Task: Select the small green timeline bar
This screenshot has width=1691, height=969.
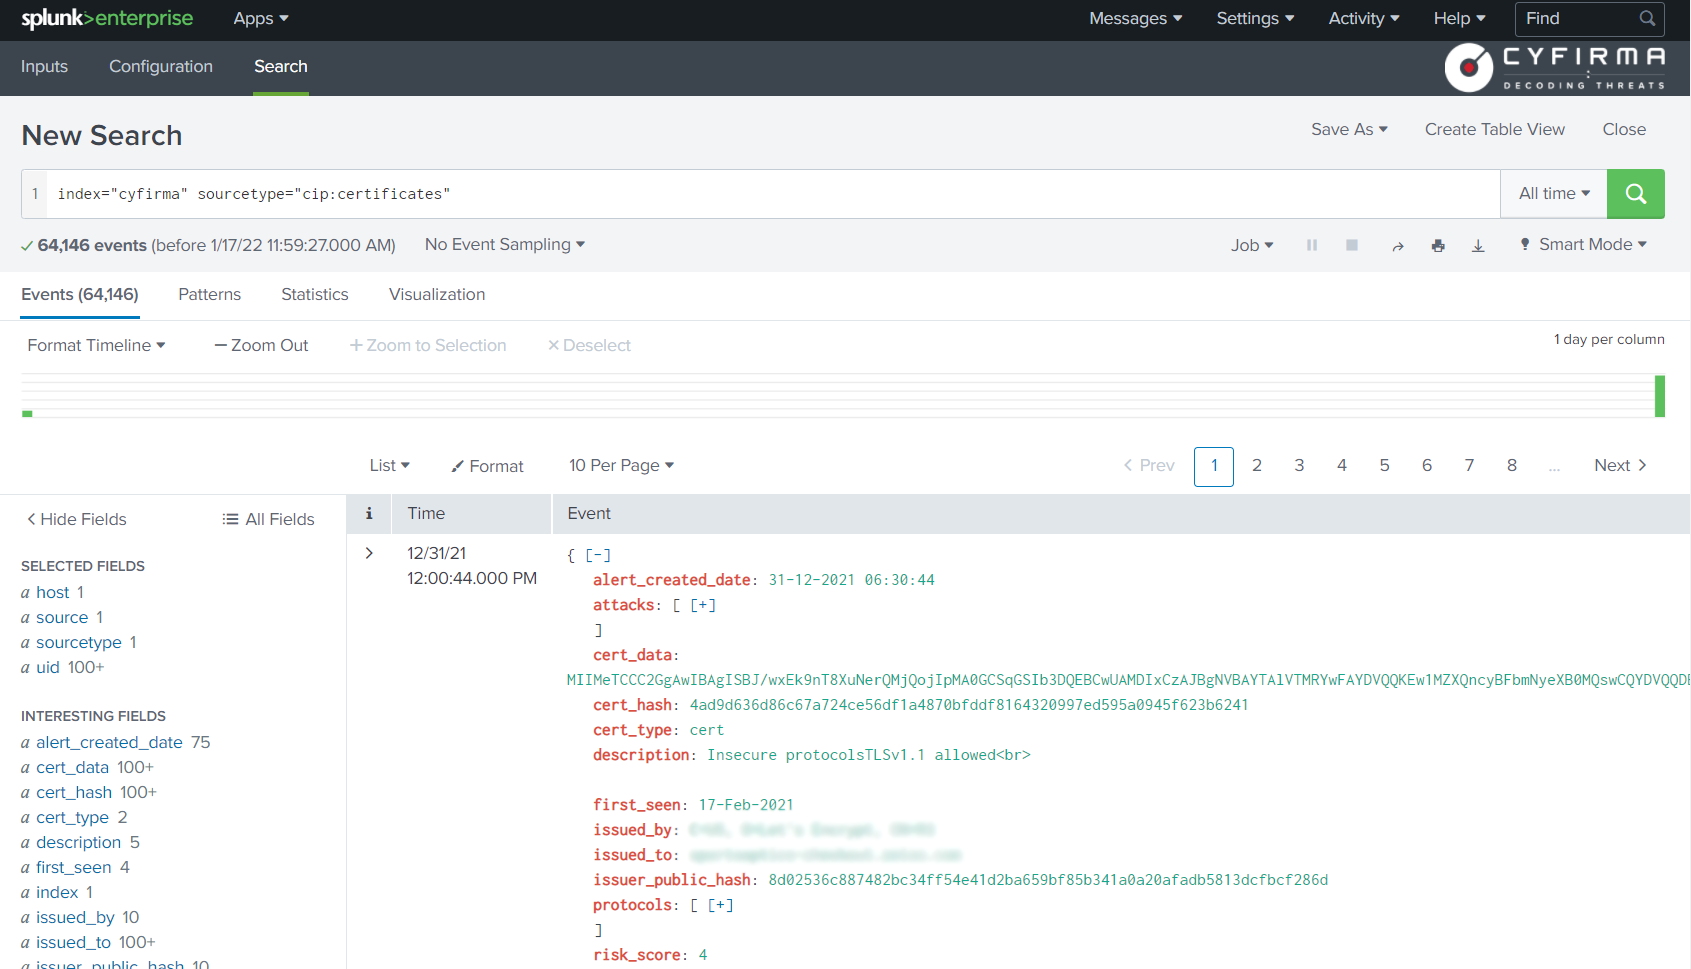Action: click(x=27, y=413)
